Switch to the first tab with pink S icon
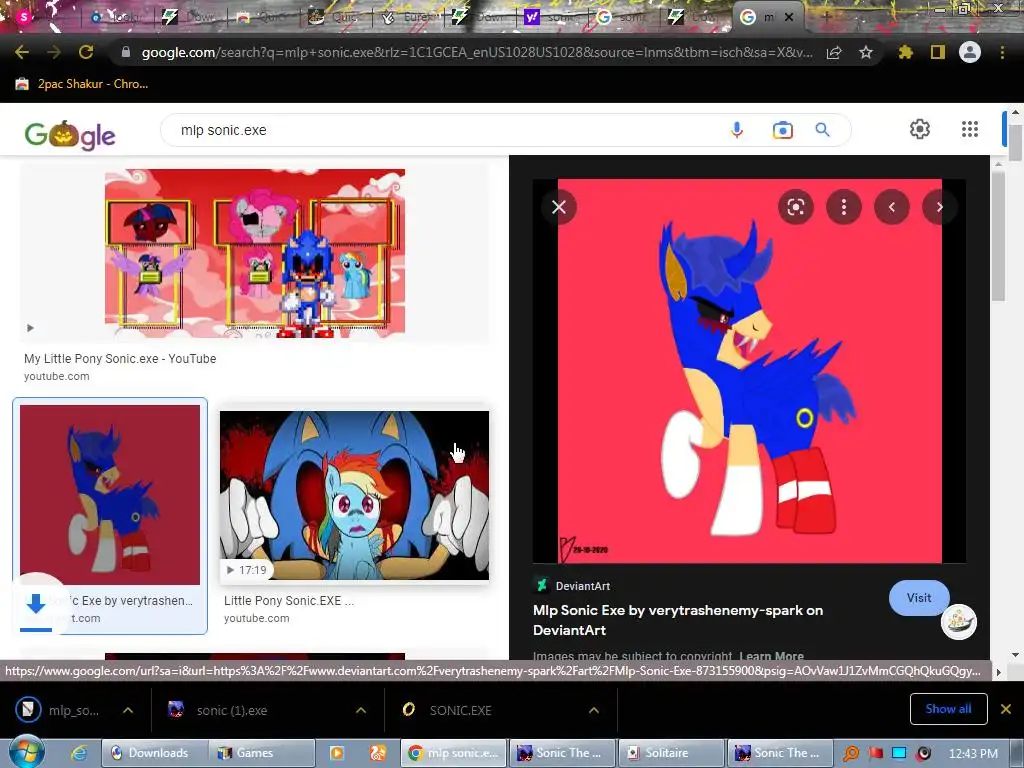The width and height of the screenshot is (1024, 768). coord(39,18)
